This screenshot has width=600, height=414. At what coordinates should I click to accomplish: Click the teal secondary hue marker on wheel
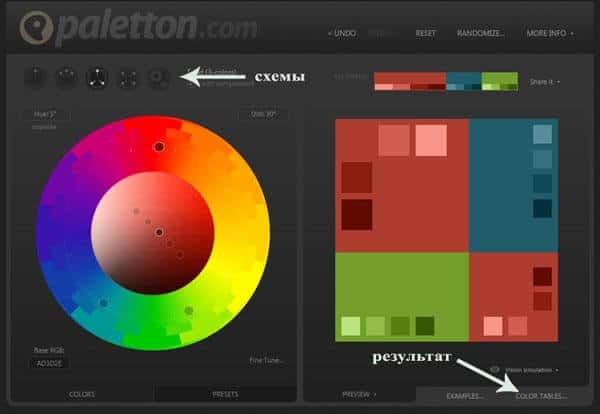click(104, 303)
